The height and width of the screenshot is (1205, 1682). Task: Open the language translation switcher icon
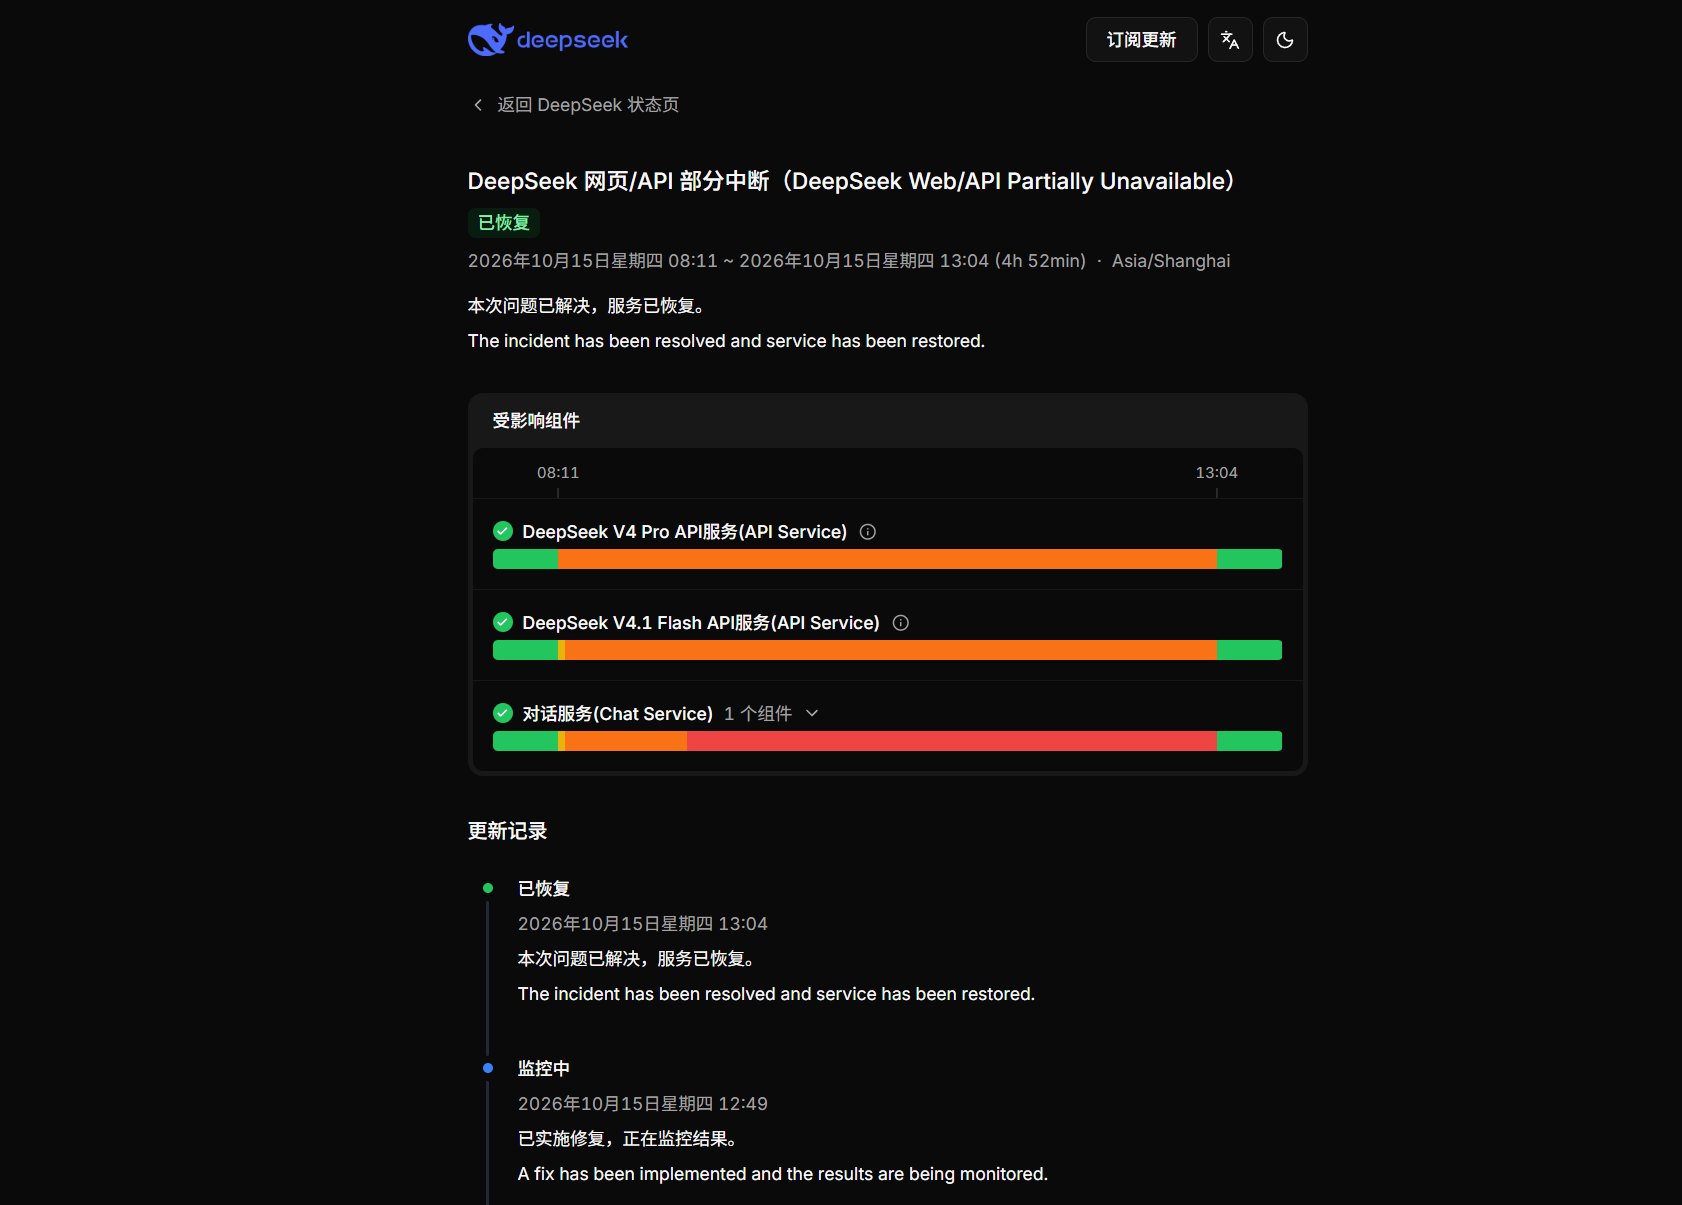(x=1230, y=40)
